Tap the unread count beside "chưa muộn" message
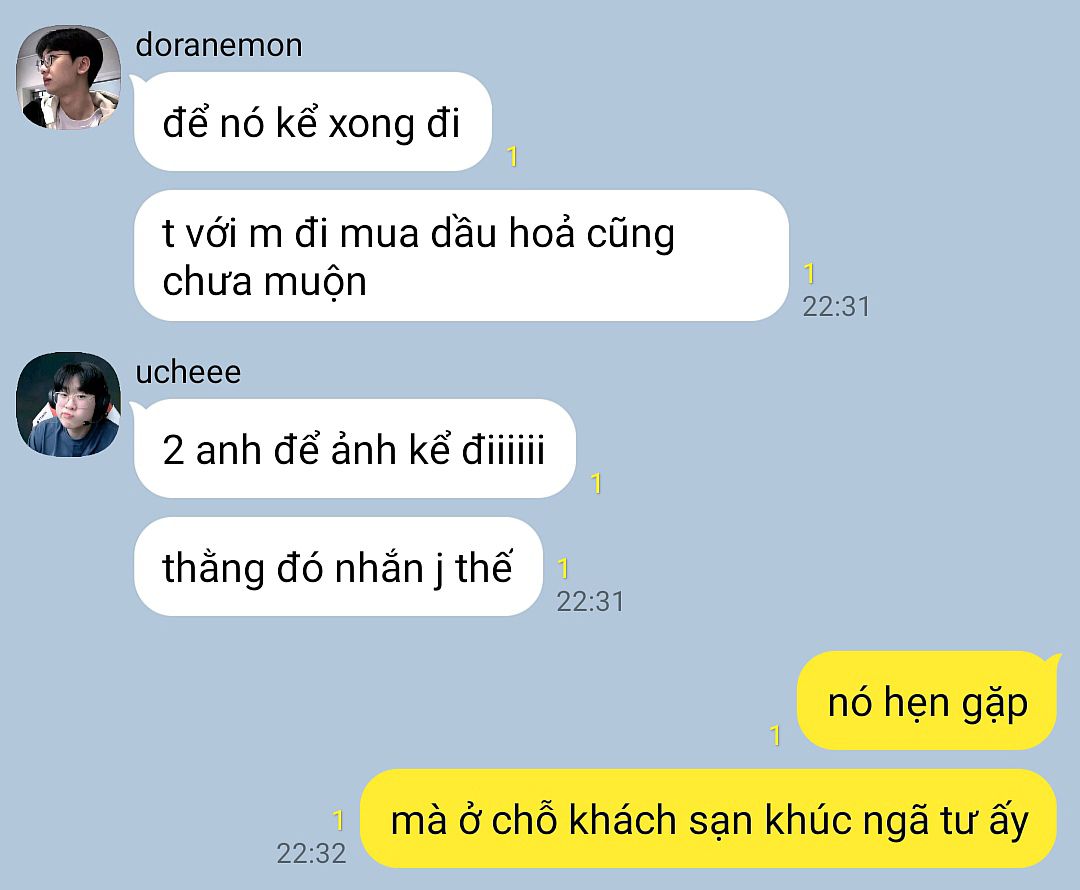This screenshot has width=1080, height=890. point(810,273)
